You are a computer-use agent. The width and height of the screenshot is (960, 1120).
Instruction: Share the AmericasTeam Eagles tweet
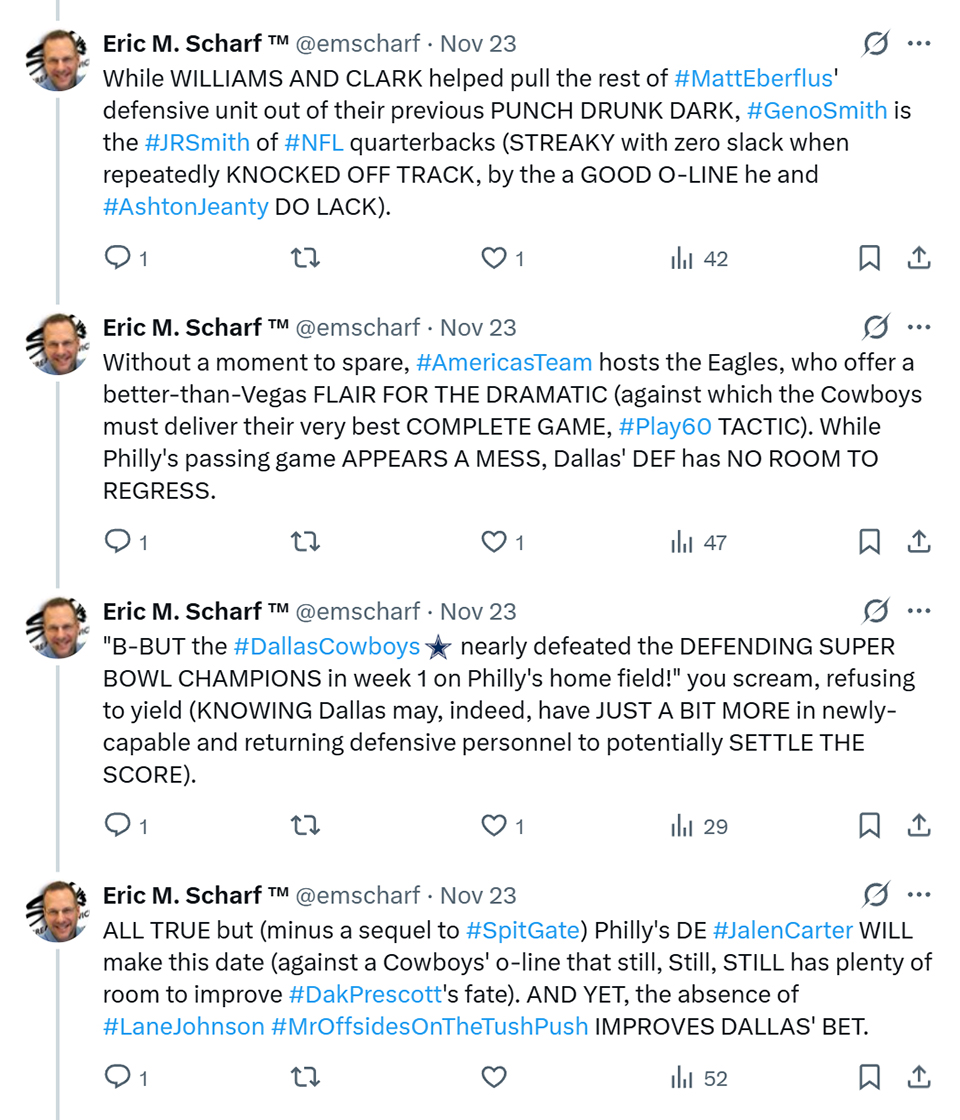pyautogui.click(x=919, y=543)
